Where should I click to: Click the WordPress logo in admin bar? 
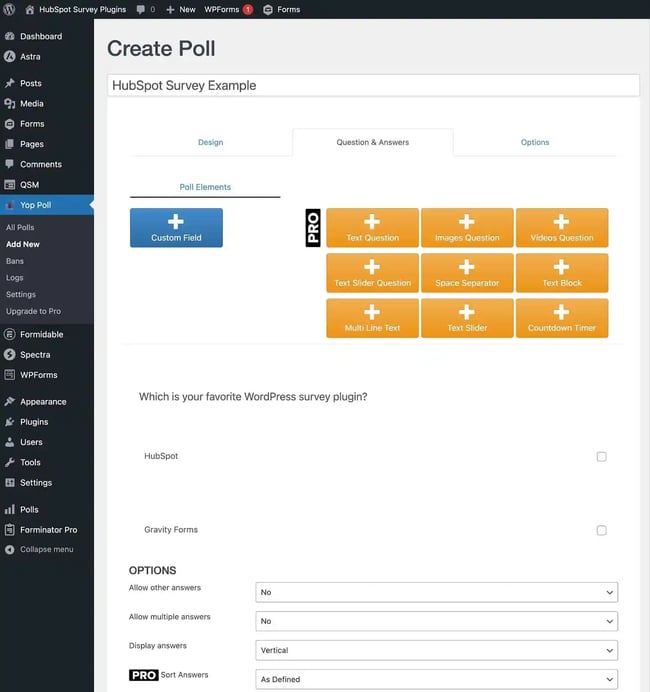coord(9,9)
